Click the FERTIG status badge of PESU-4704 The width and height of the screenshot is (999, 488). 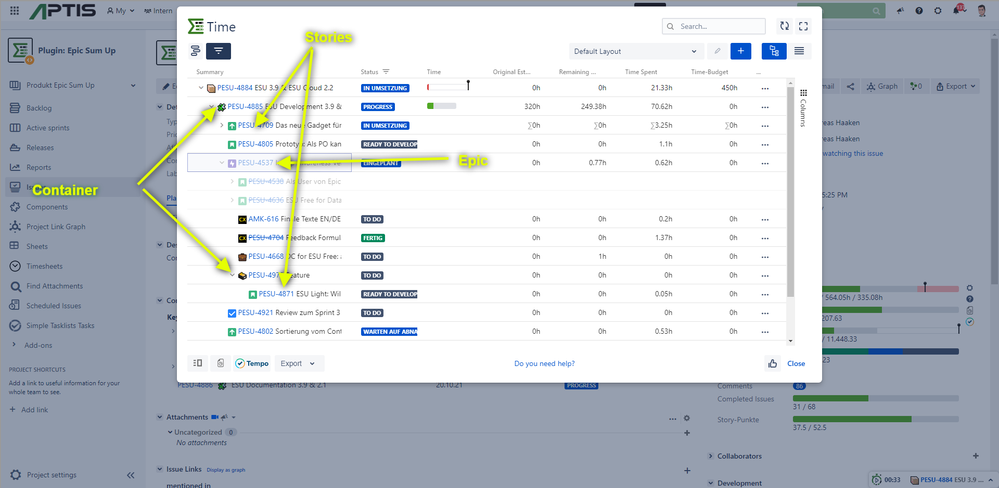pos(373,238)
